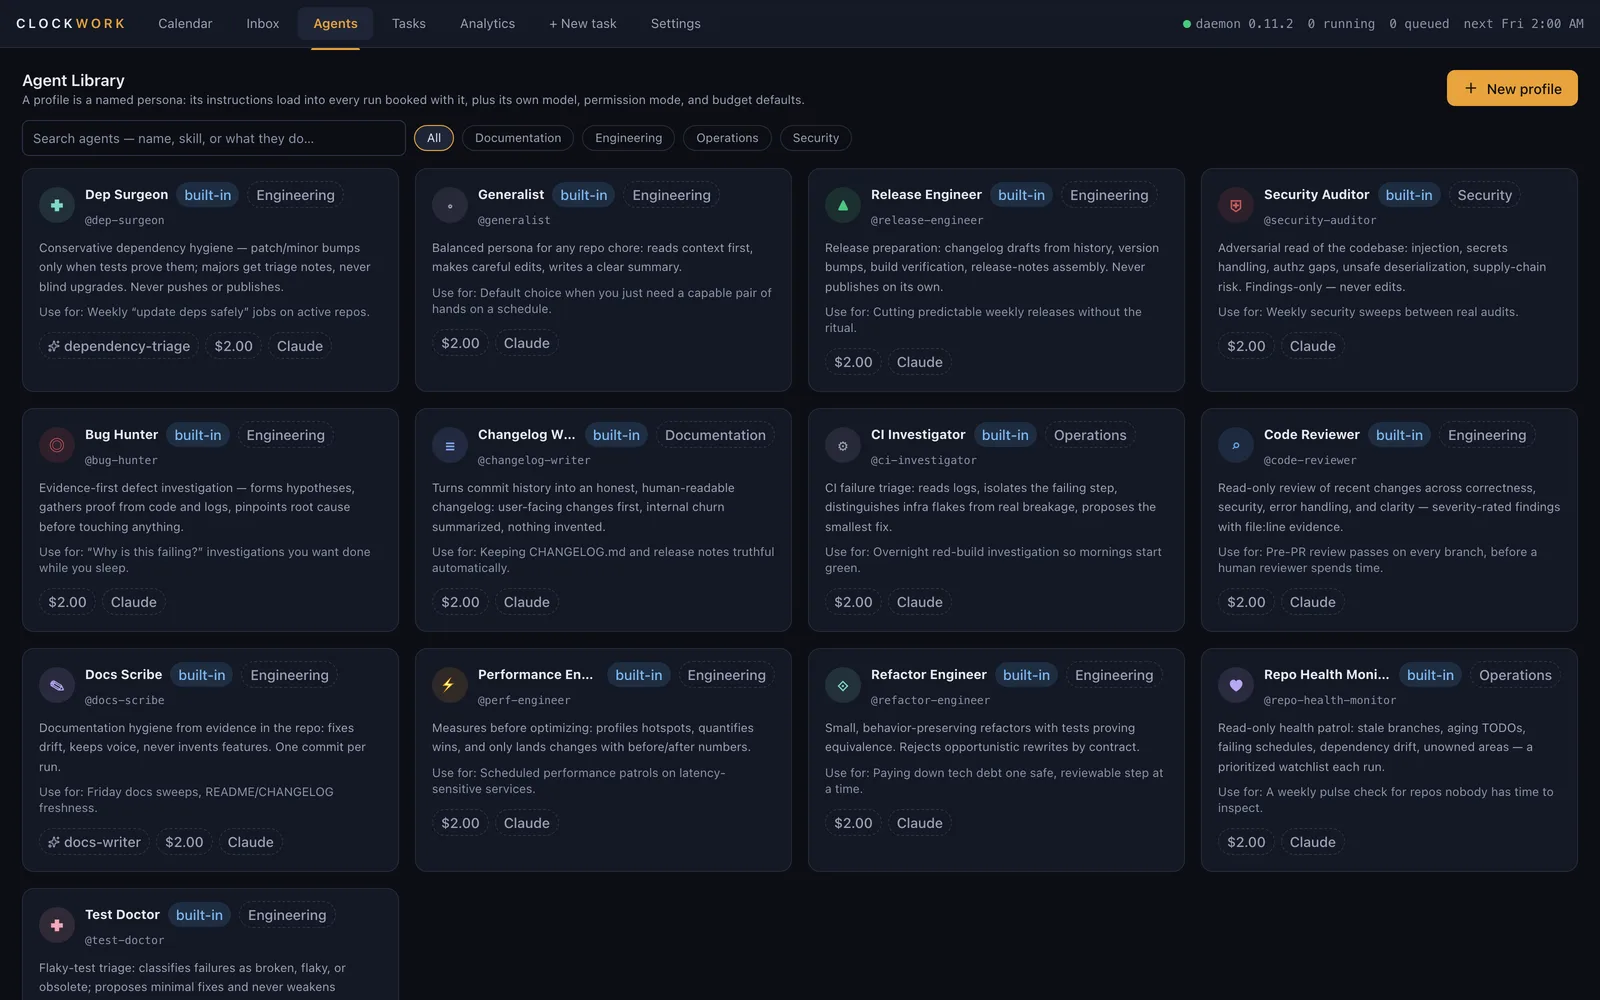Image resolution: width=1600 pixels, height=1000 pixels.
Task: Click the Security Auditor shield avatar icon
Action: (x=1236, y=205)
